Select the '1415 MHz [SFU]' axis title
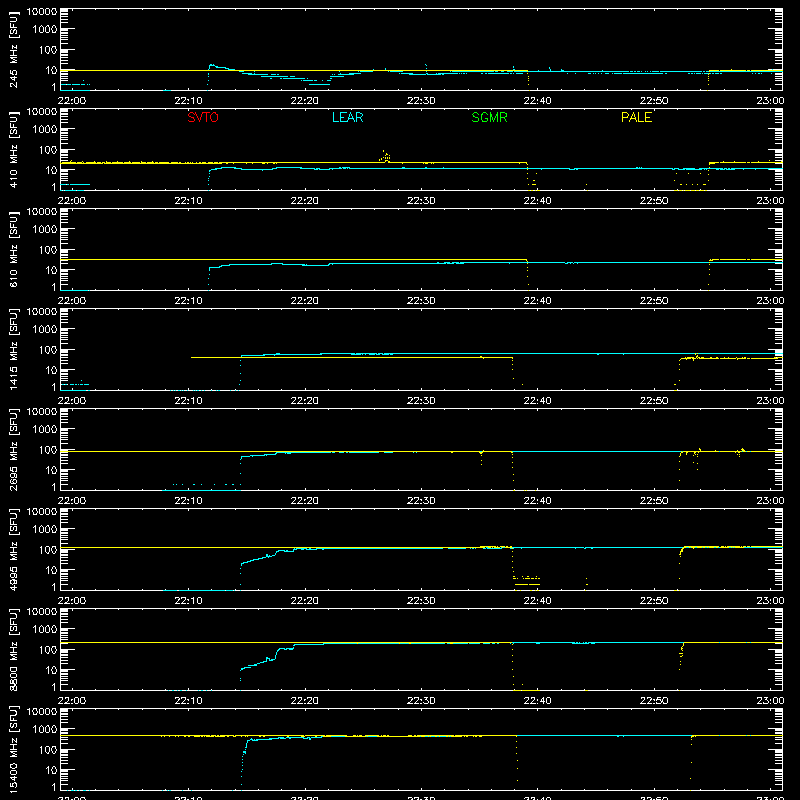Screen dimensions: 800x800 tap(14, 349)
